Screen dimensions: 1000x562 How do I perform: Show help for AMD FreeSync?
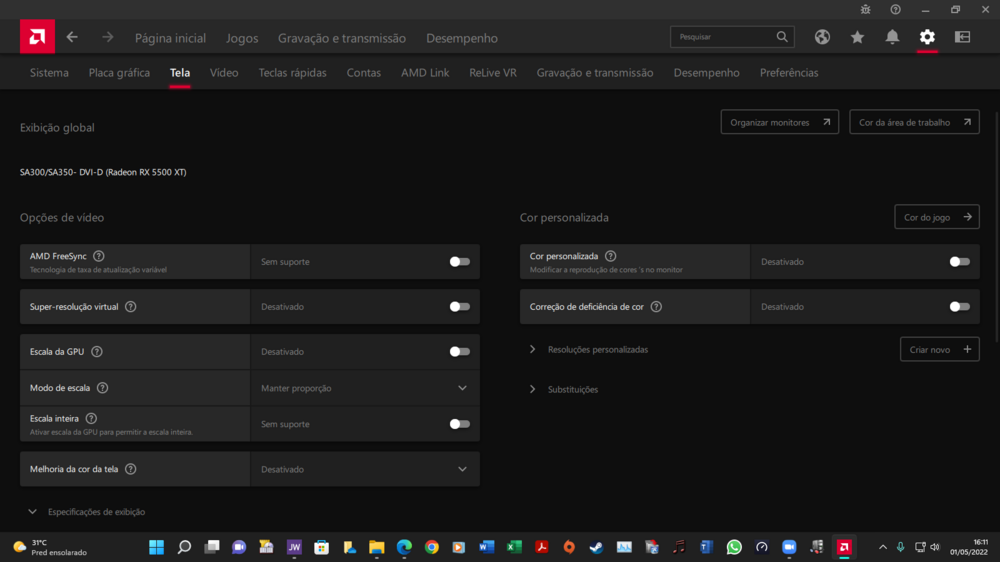[99, 256]
